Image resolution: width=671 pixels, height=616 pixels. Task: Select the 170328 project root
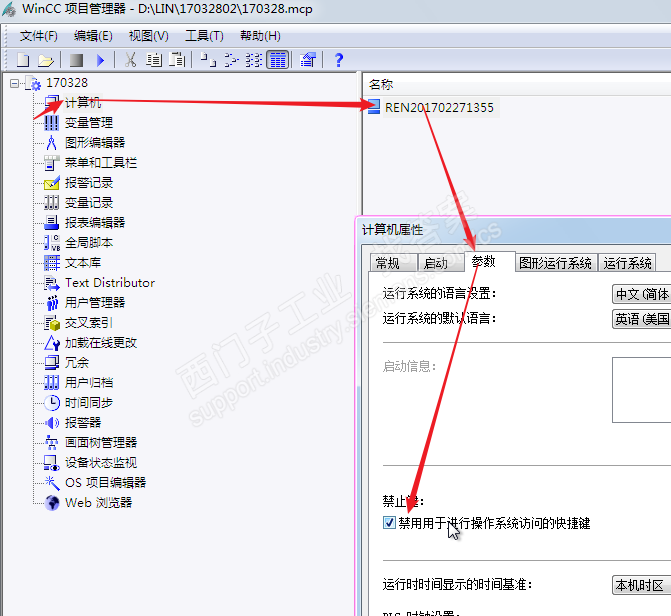click(67, 83)
